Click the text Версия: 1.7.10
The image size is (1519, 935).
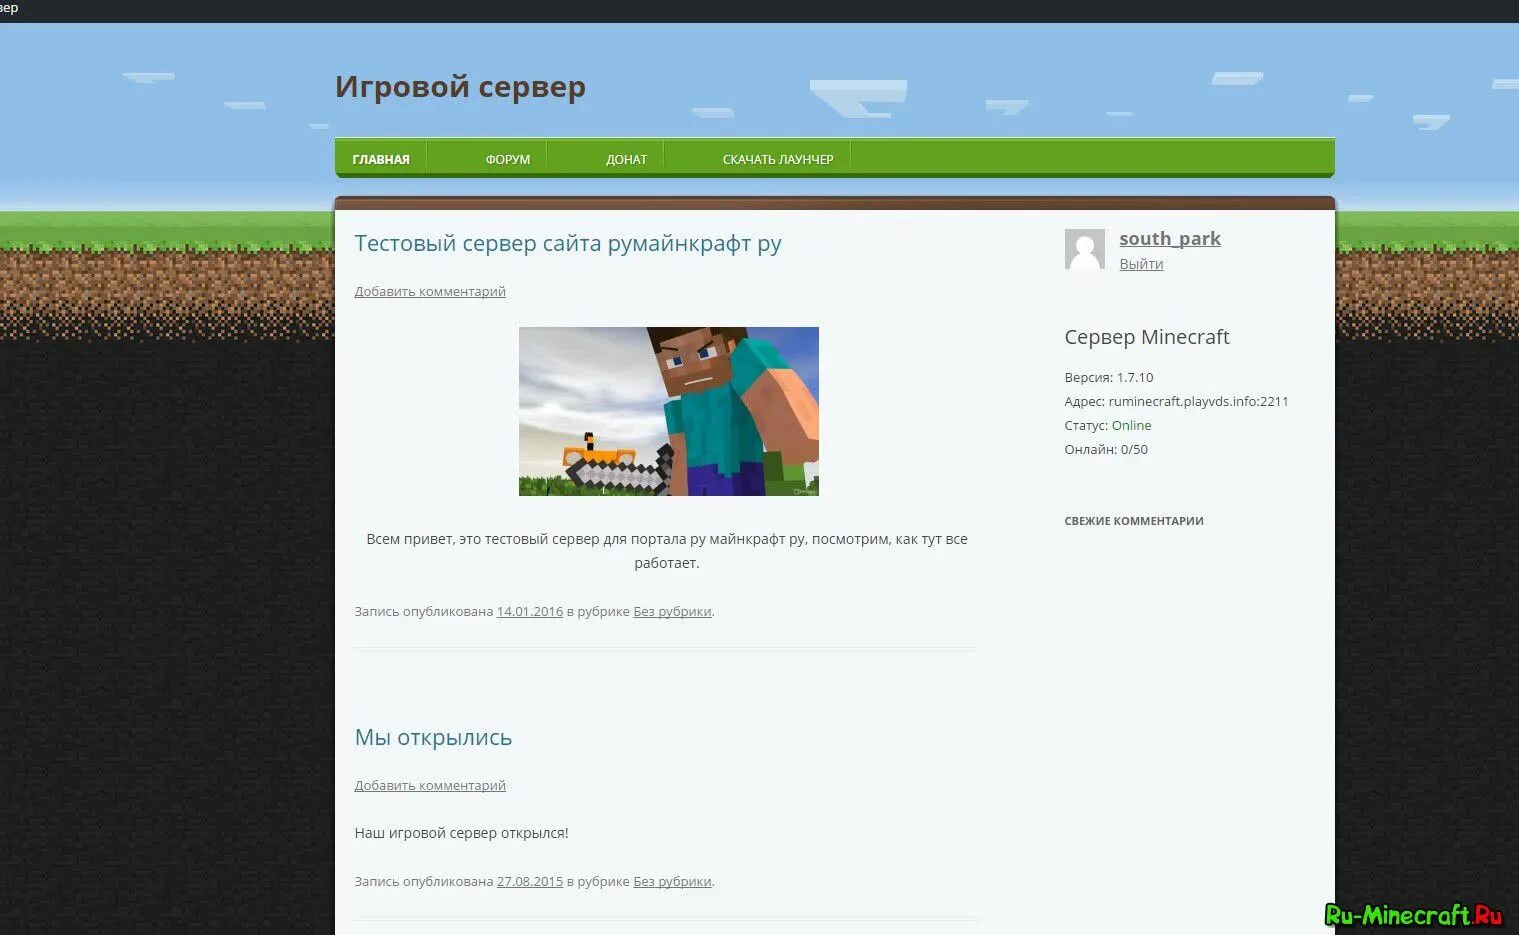(x=1109, y=377)
